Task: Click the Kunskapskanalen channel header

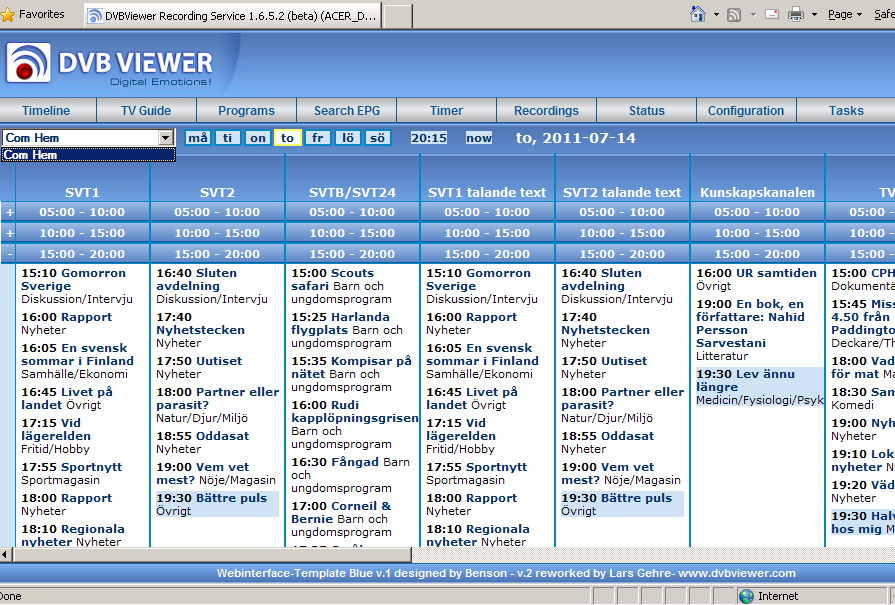Action: click(x=757, y=192)
